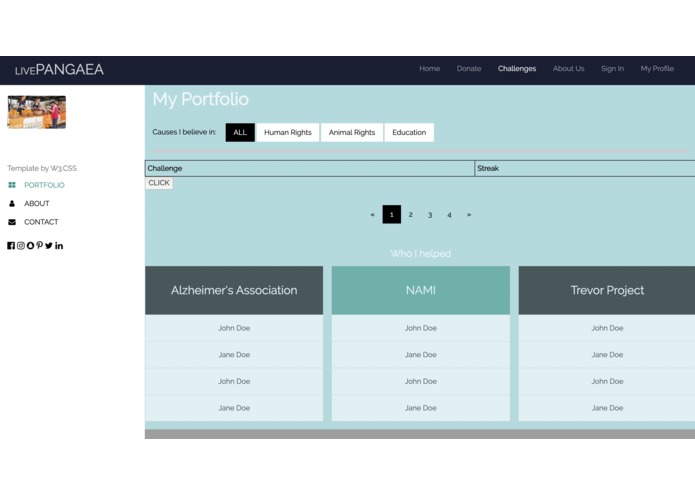Open the CONTACT sidebar link
This screenshot has height=494, width=695.
[x=41, y=222]
